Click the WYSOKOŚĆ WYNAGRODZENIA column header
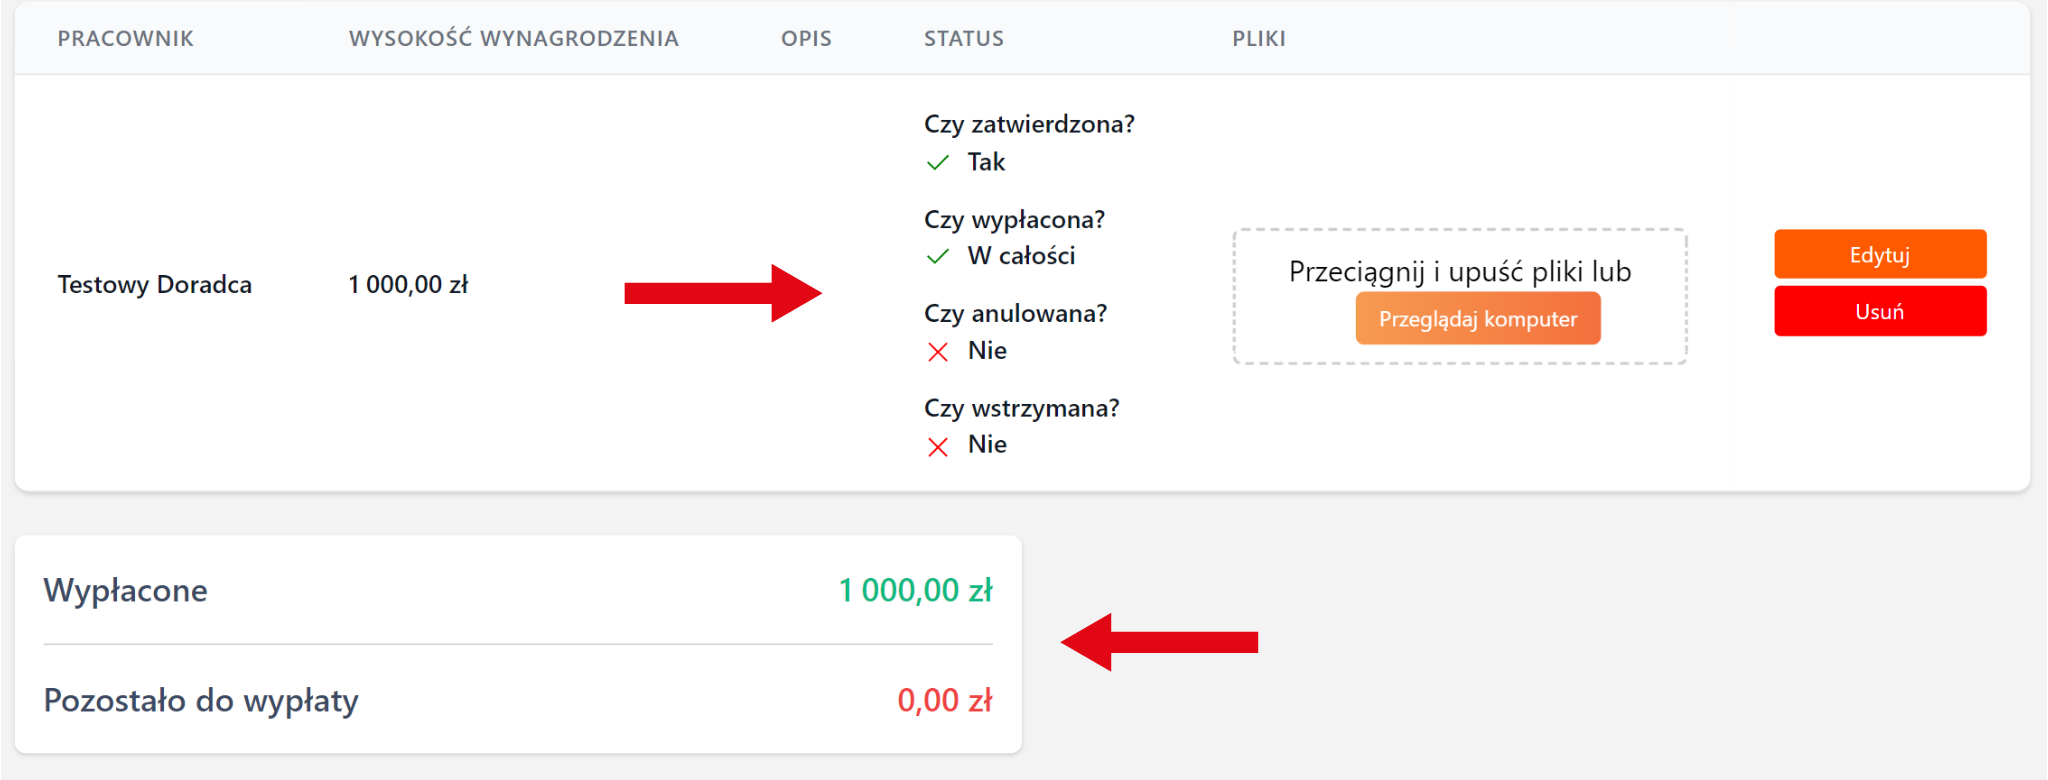The height and width of the screenshot is (780, 2048). [x=513, y=39]
